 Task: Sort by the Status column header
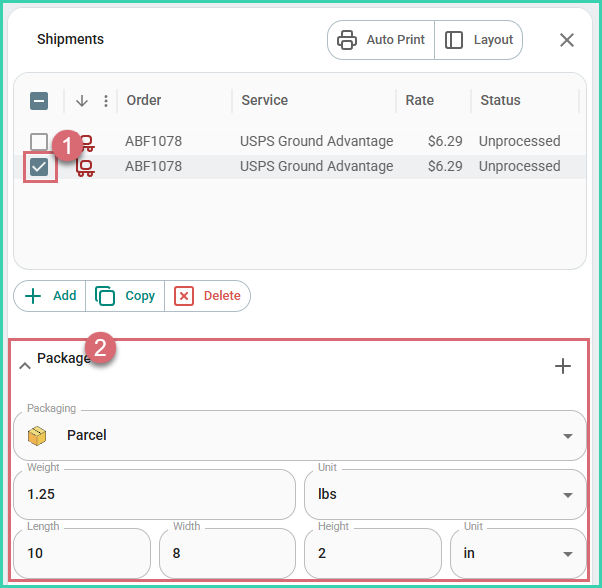(x=500, y=100)
